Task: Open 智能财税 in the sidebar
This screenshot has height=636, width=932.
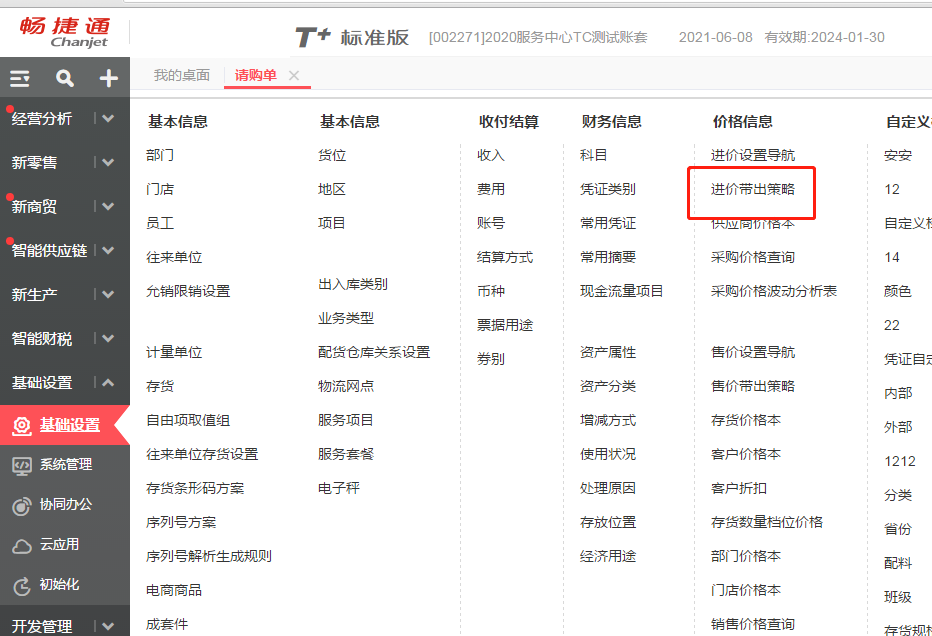Action: point(42,339)
